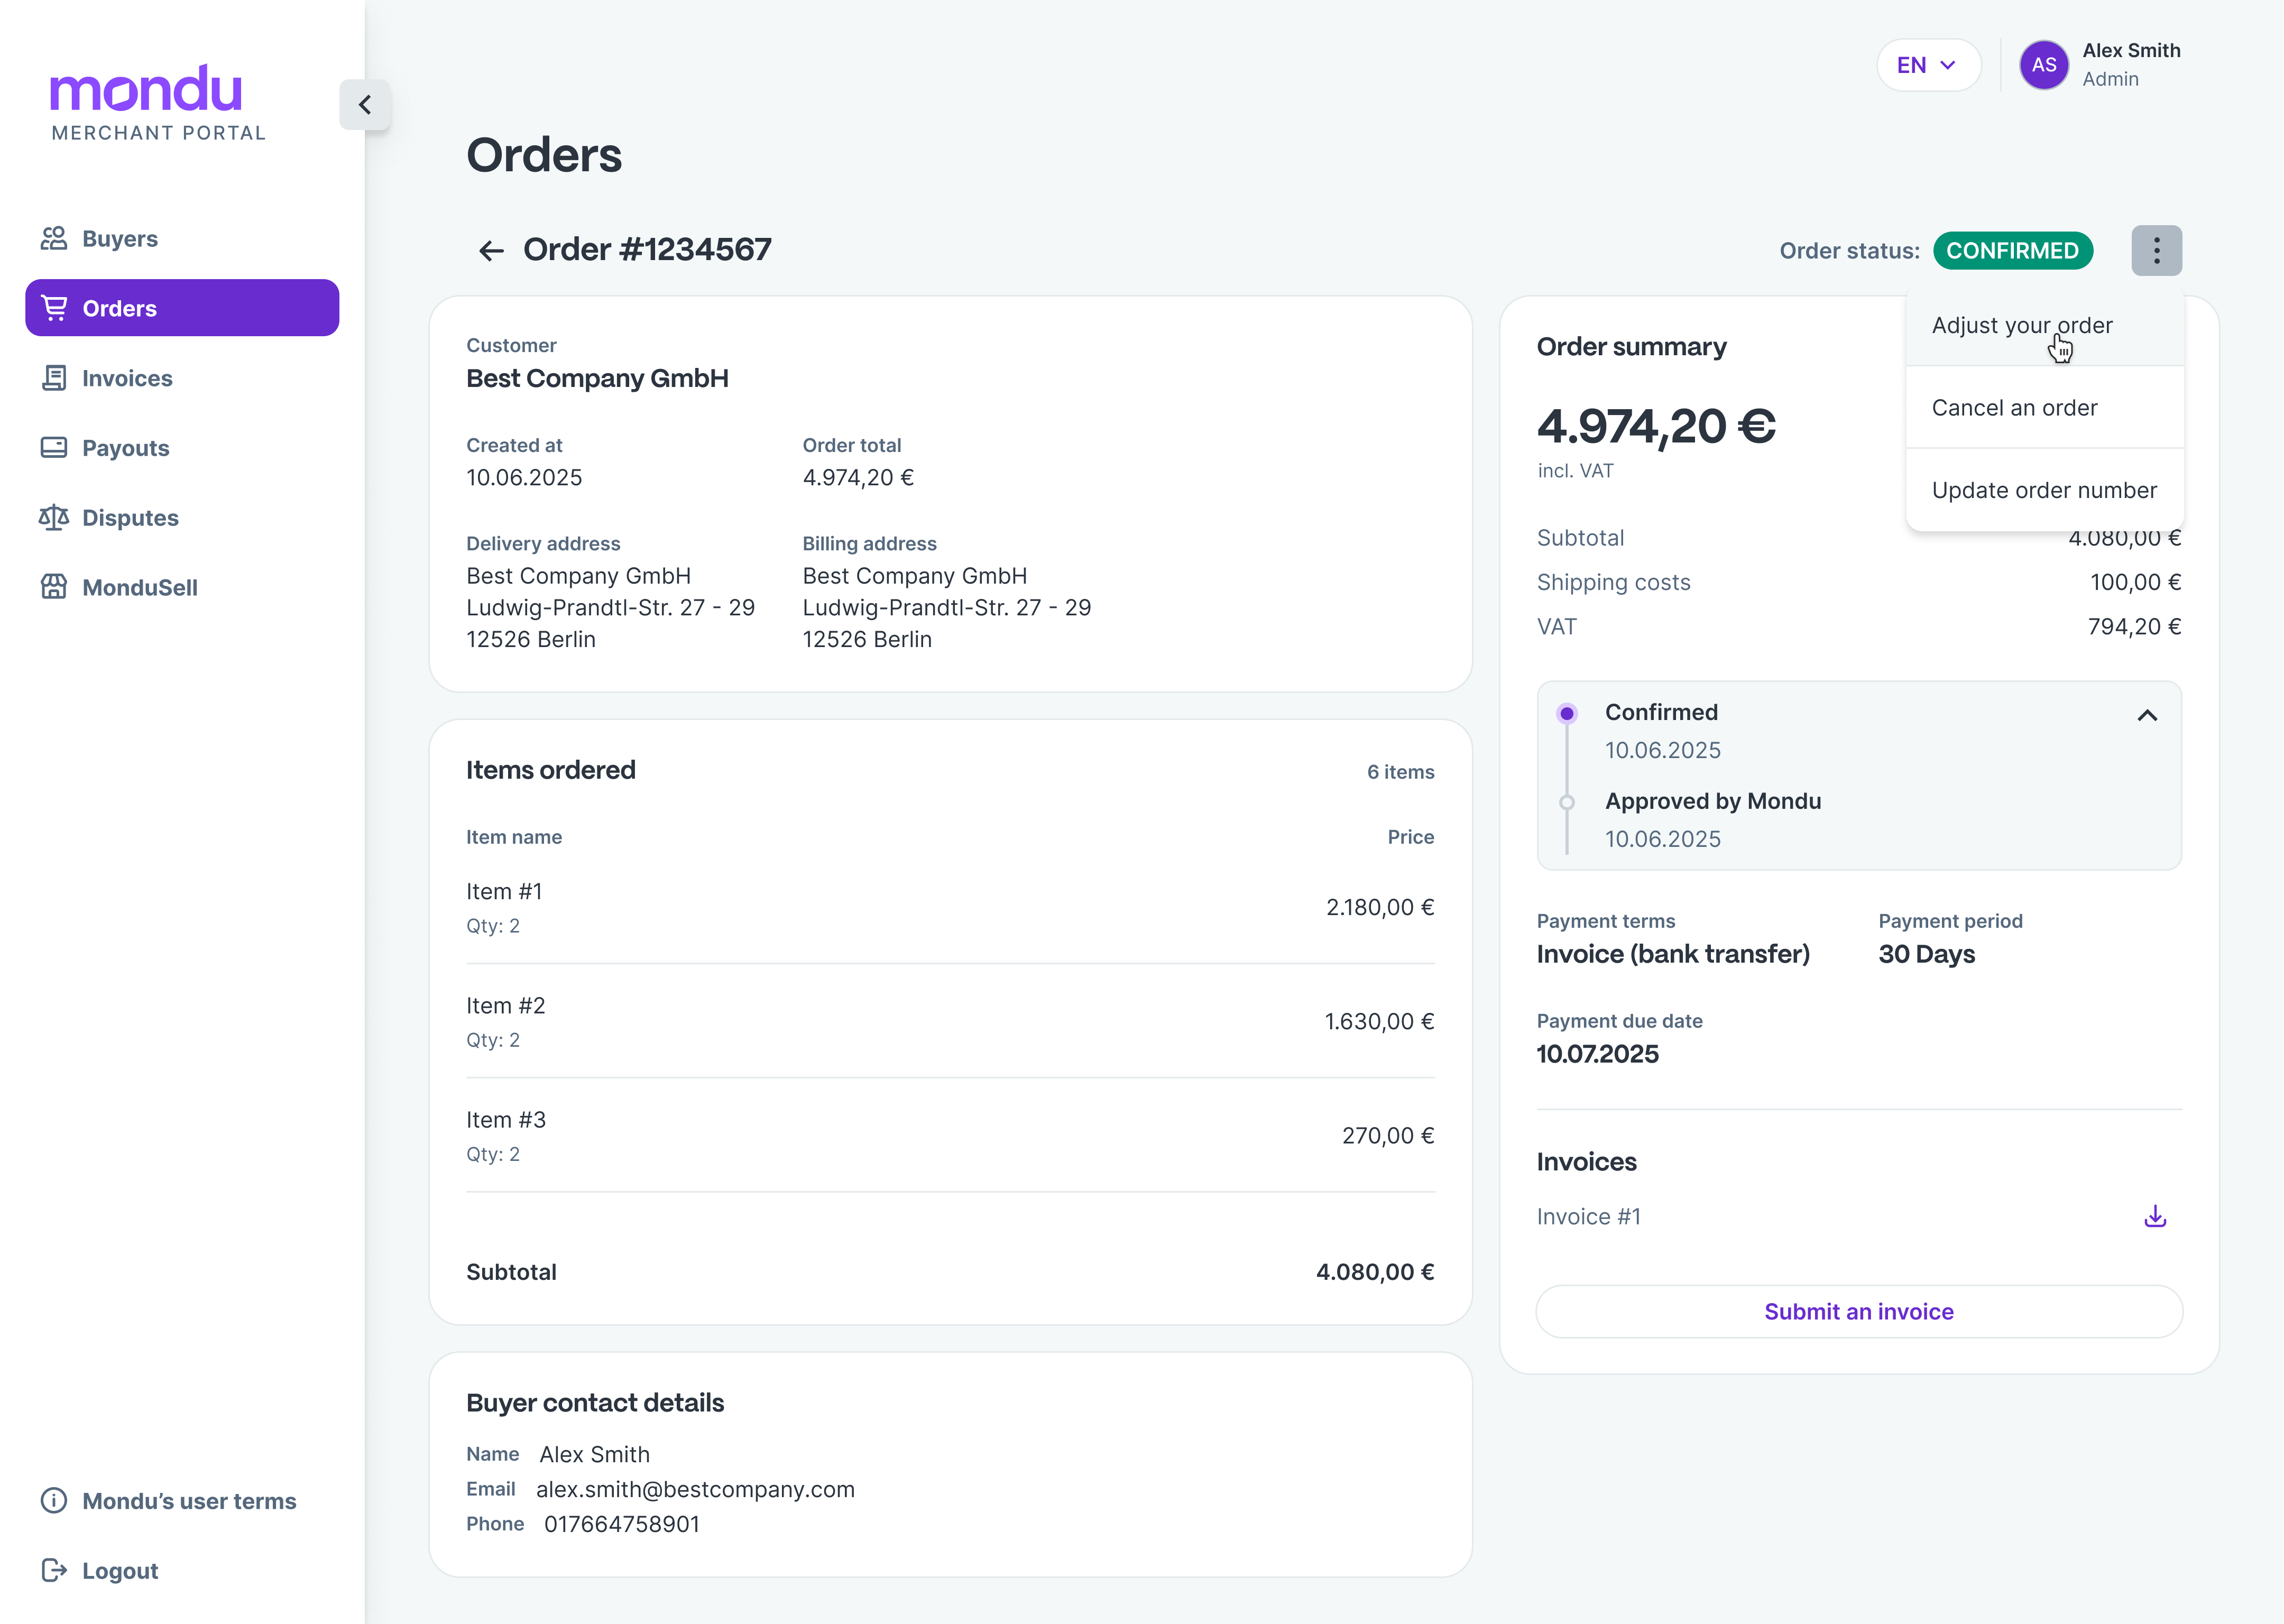The height and width of the screenshot is (1624, 2284).
Task: Click the Payouts card icon
Action: click(54, 447)
